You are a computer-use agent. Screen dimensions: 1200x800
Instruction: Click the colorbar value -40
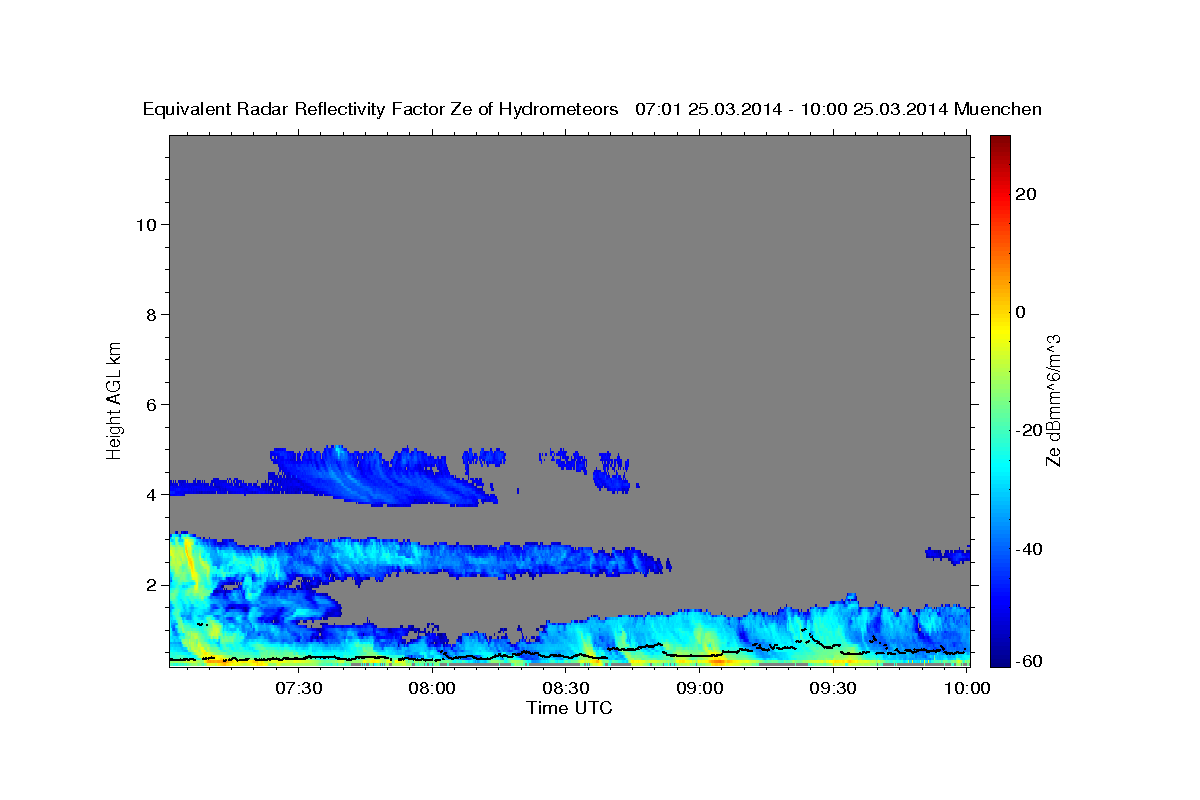1028,549
